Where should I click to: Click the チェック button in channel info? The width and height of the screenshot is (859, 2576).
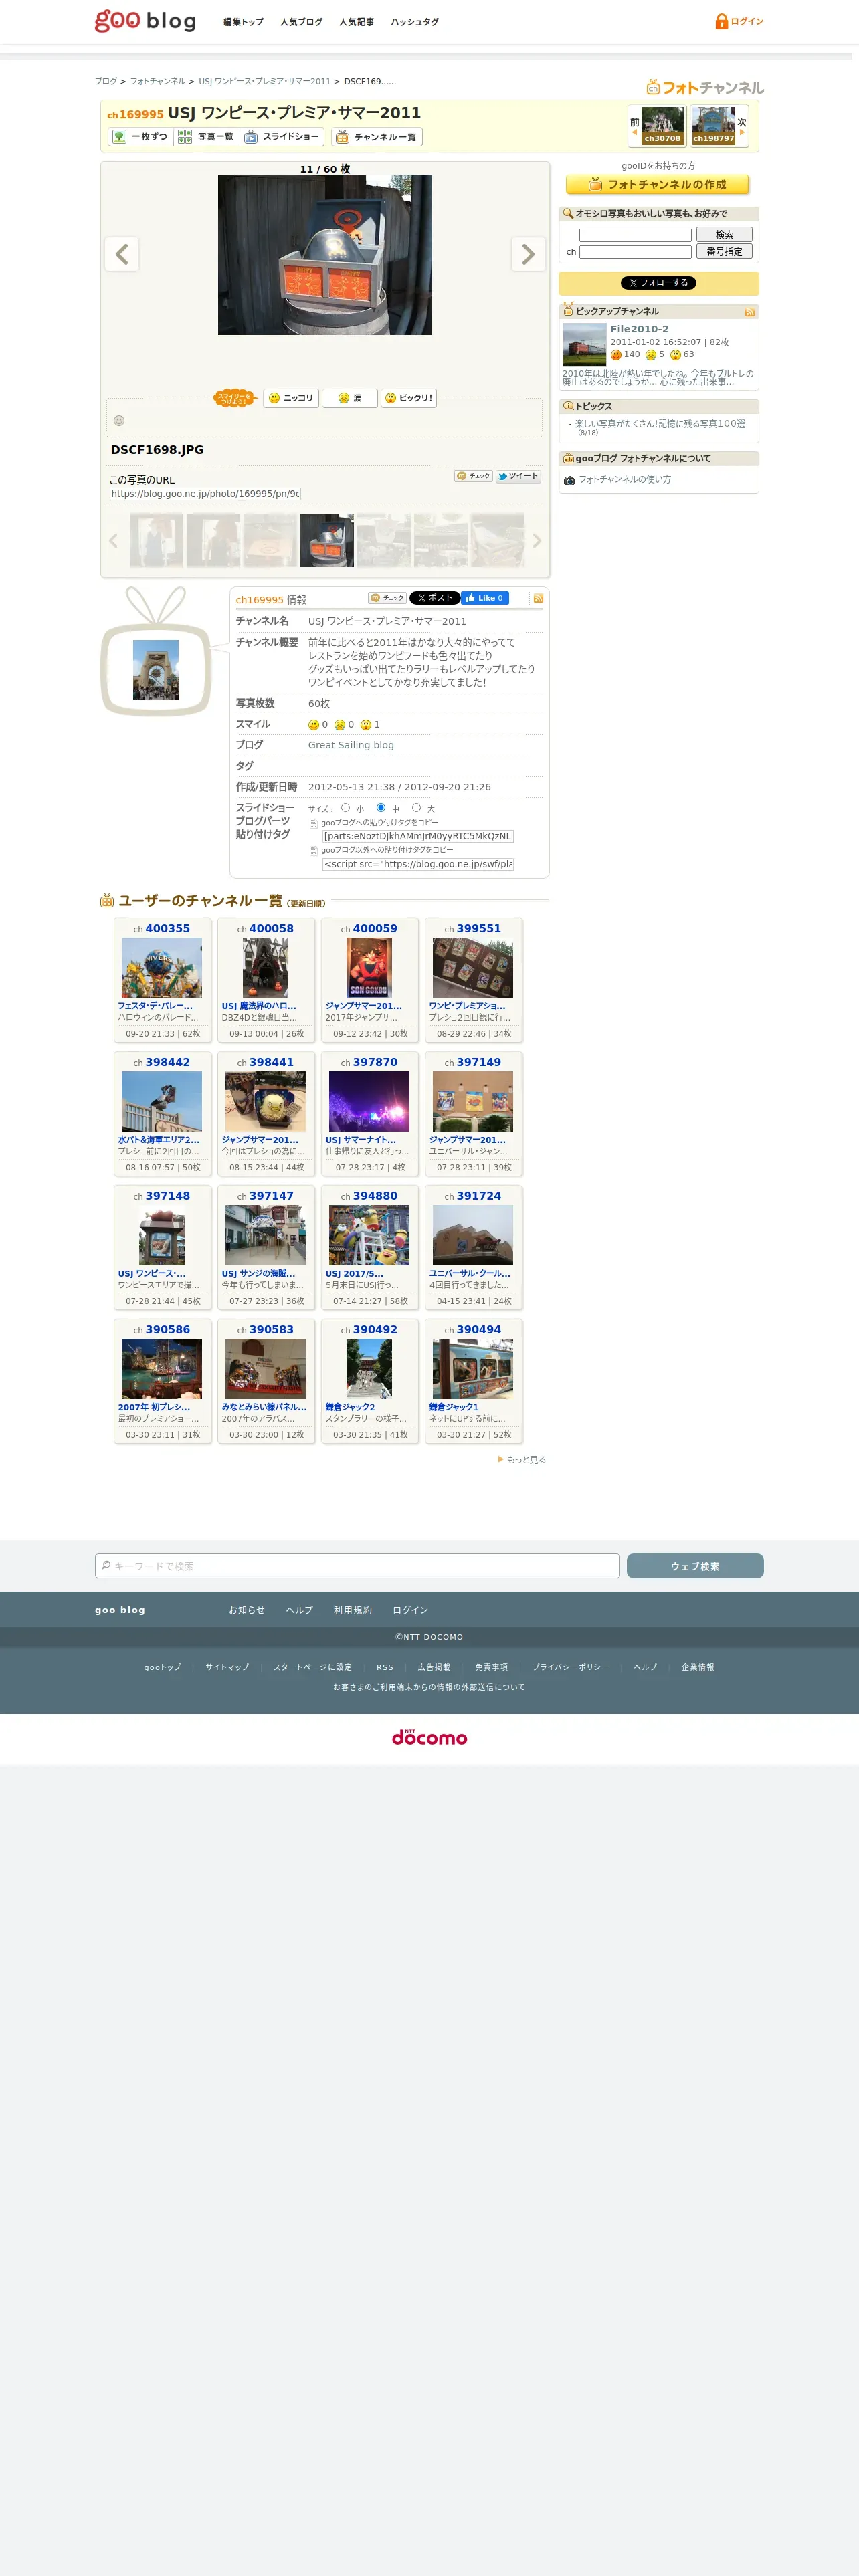pyautogui.click(x=386, y=598)
